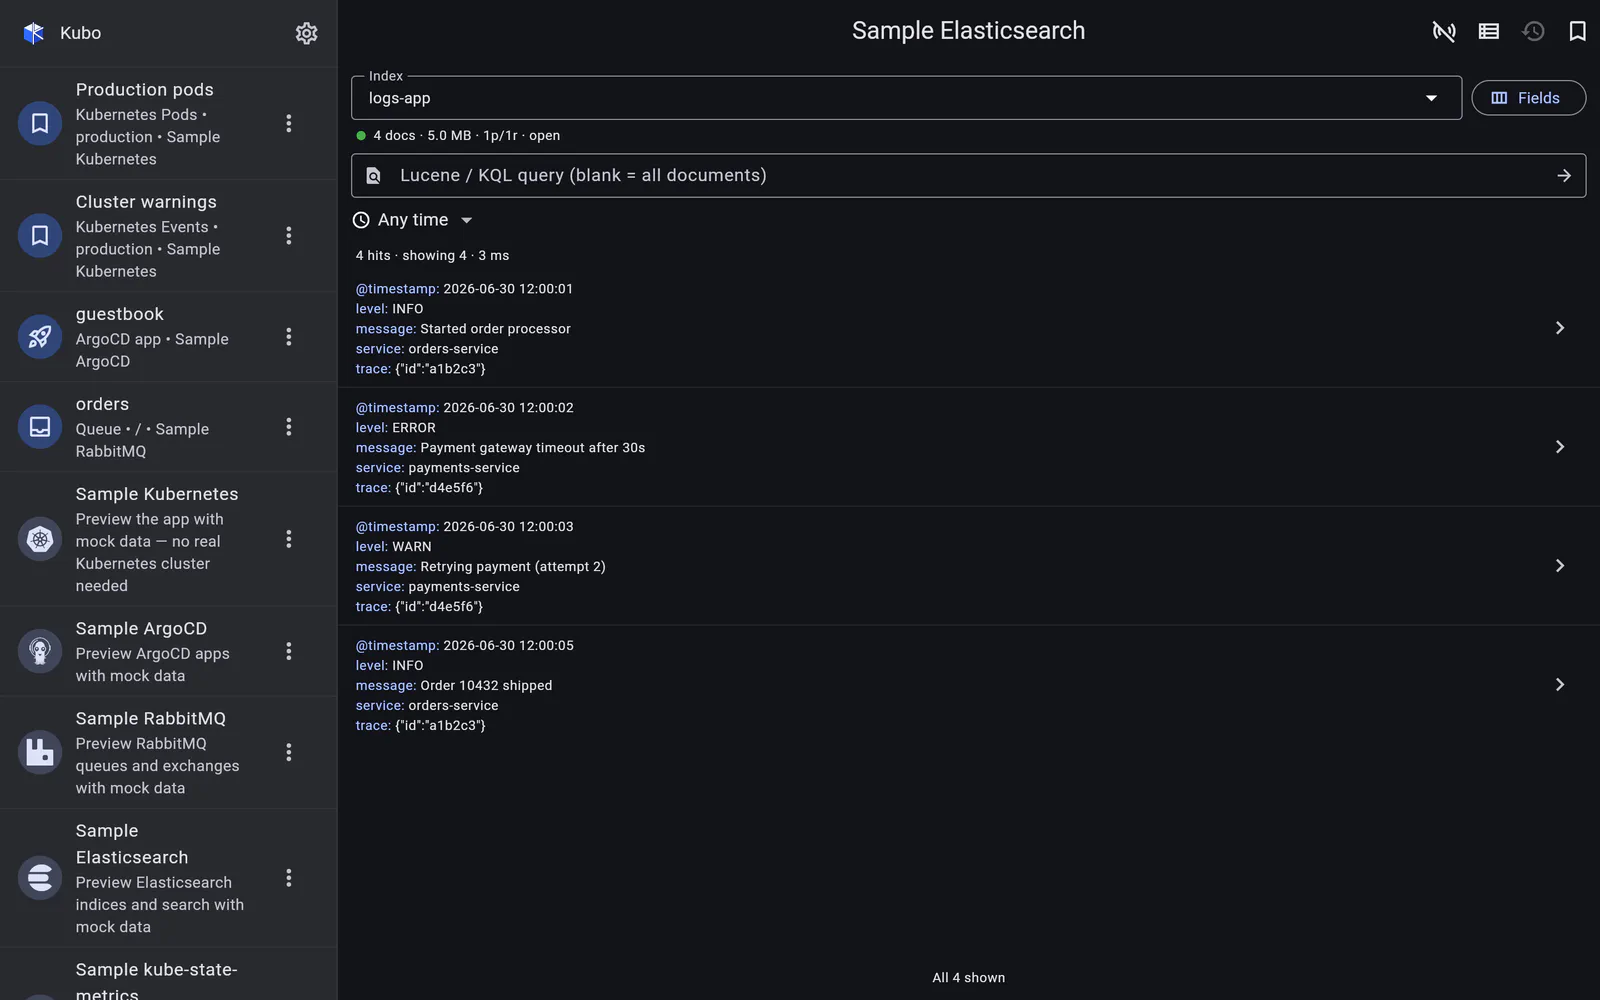Open query history clock icon

1533,31
